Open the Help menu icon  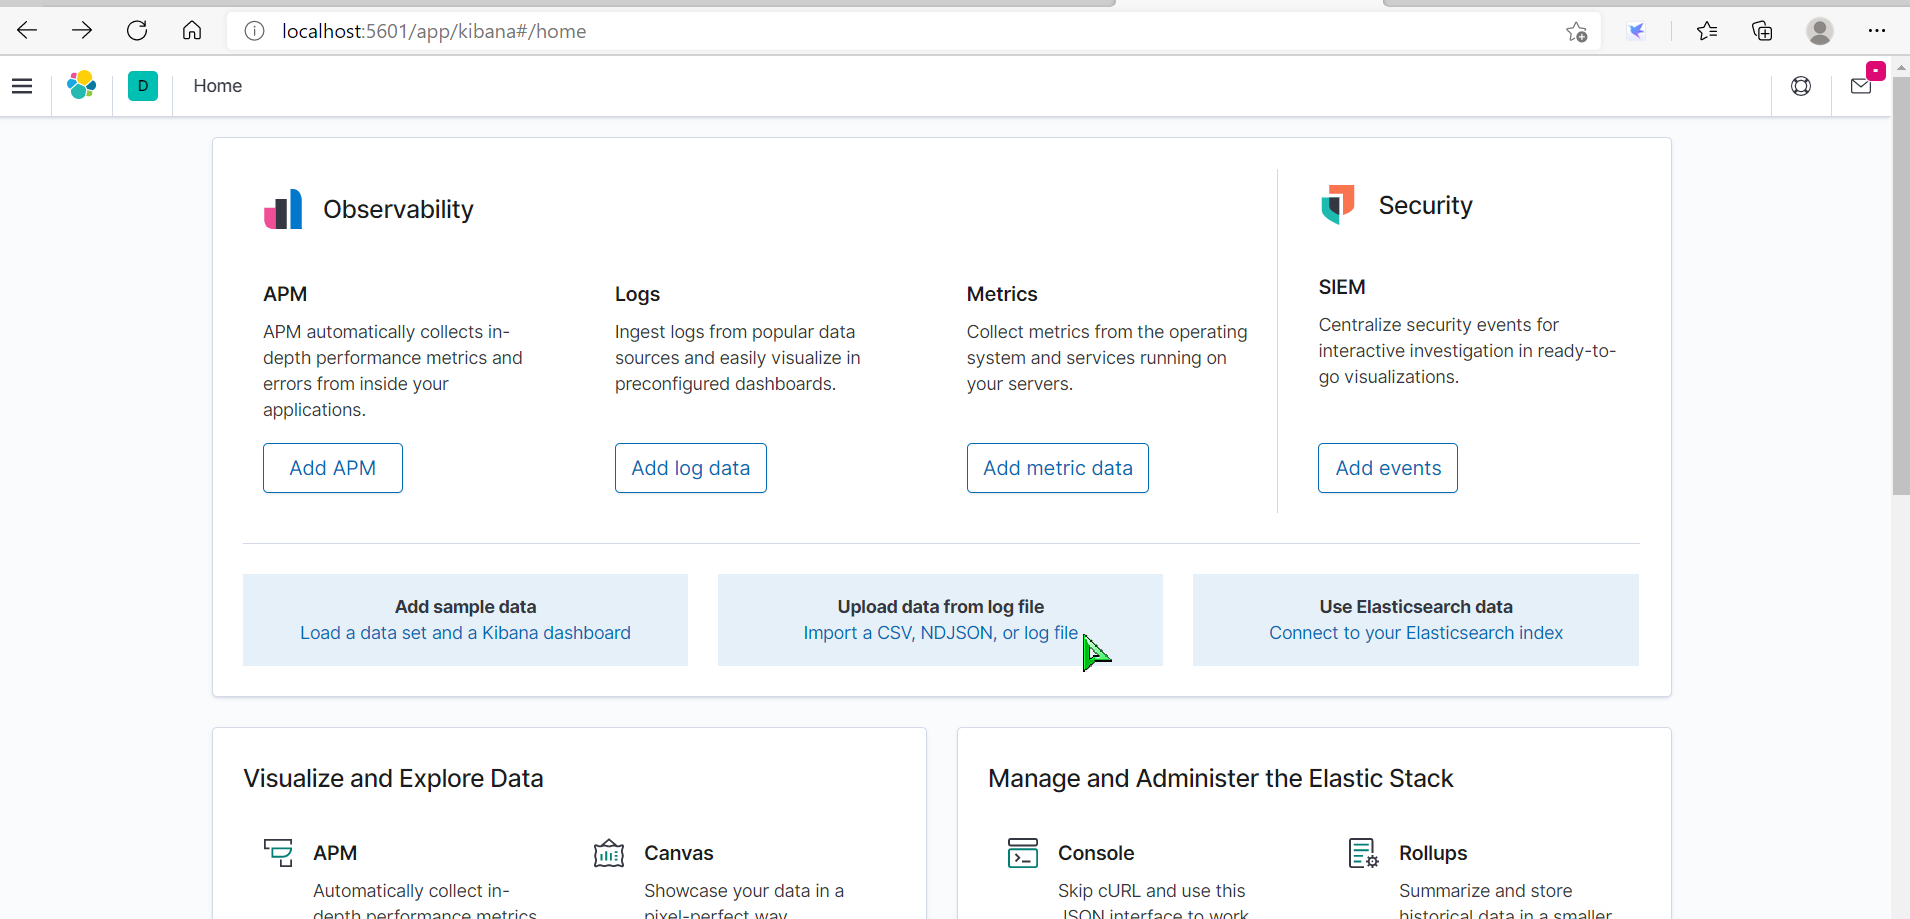(1801, 86)
